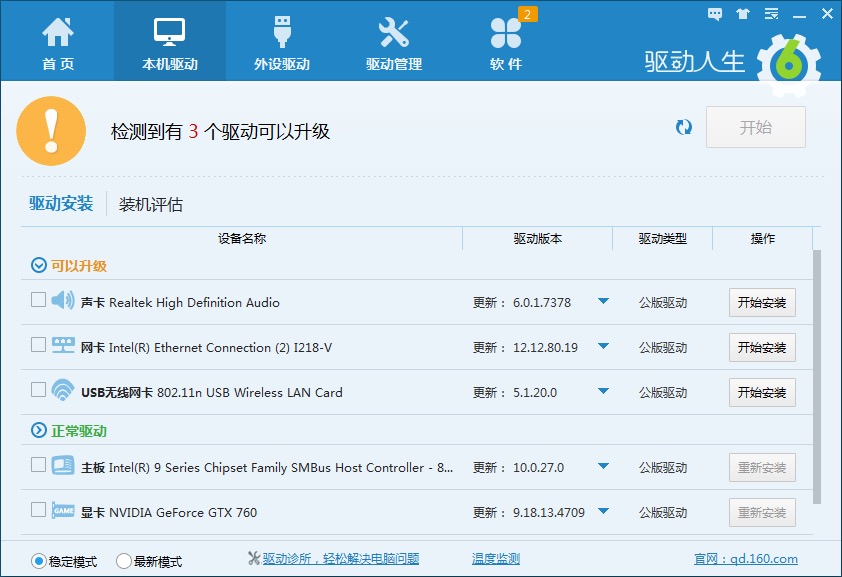Click the 驱动版本 column header

(x=538, y=238)
